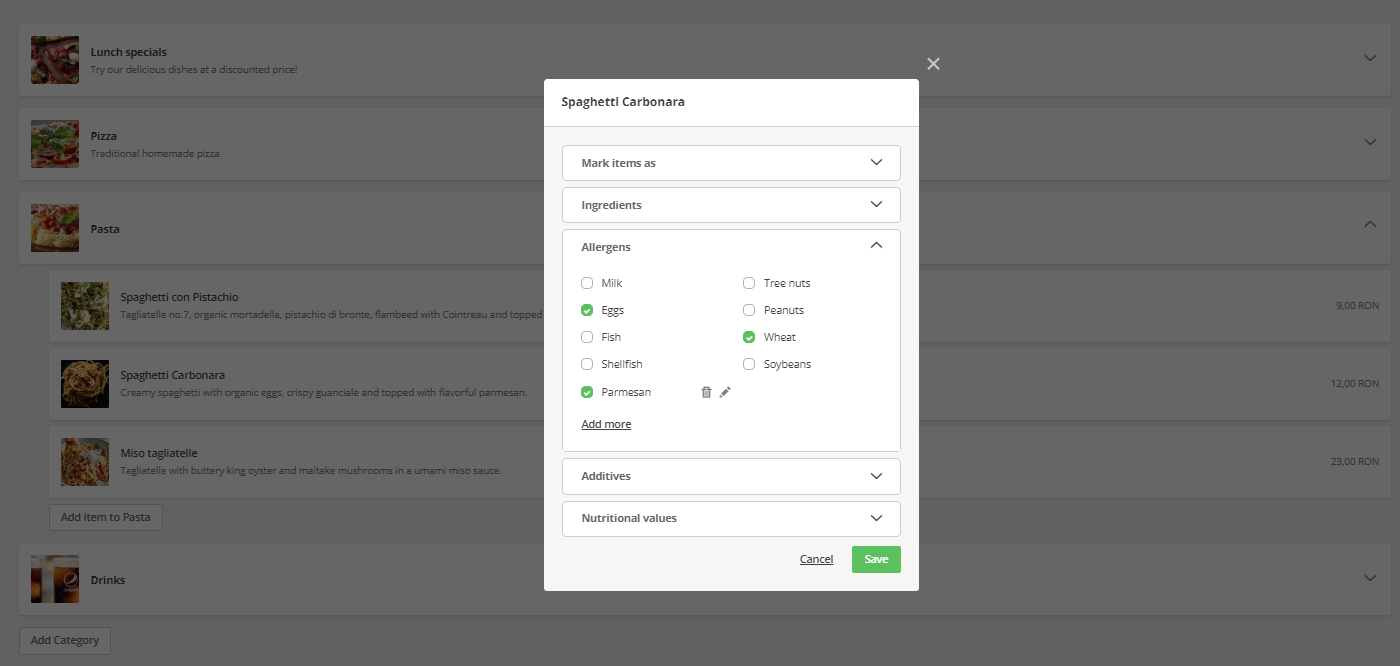
Task: Close the Spaghetti Carbonara dialog
Action: pos(932,63)
